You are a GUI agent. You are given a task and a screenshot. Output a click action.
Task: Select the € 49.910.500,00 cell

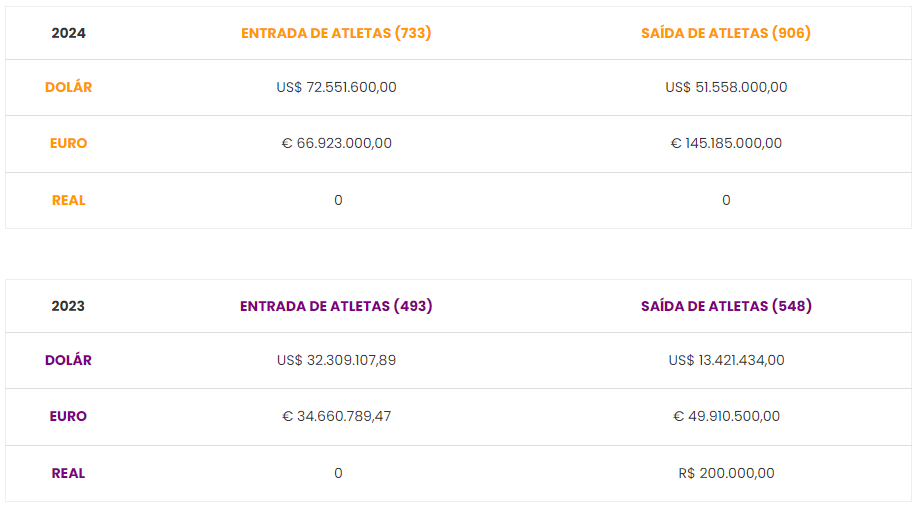(x=726, y=416)
